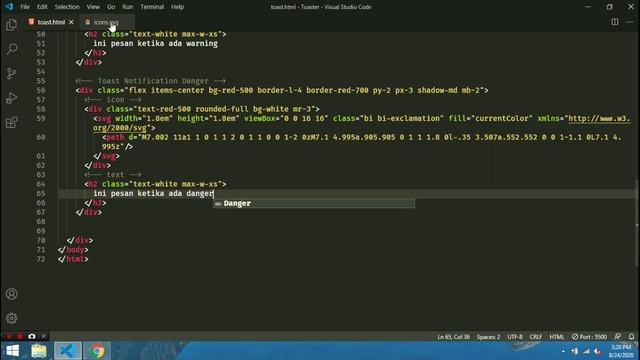Open the Source Control view

11,73
